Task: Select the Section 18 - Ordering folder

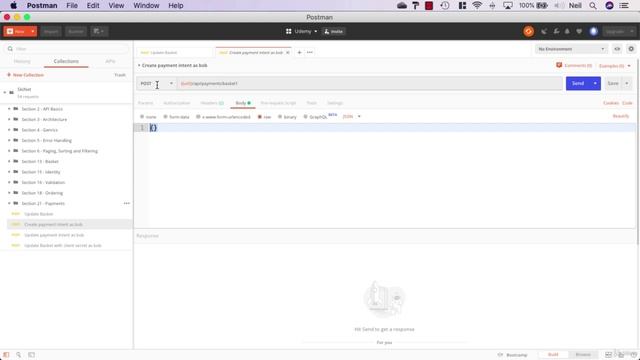Action: click(42, 193)
